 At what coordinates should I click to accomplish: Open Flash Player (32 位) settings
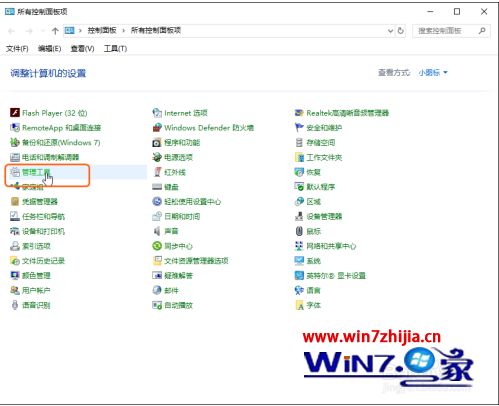pyautogui.click(x=49, y=113)
